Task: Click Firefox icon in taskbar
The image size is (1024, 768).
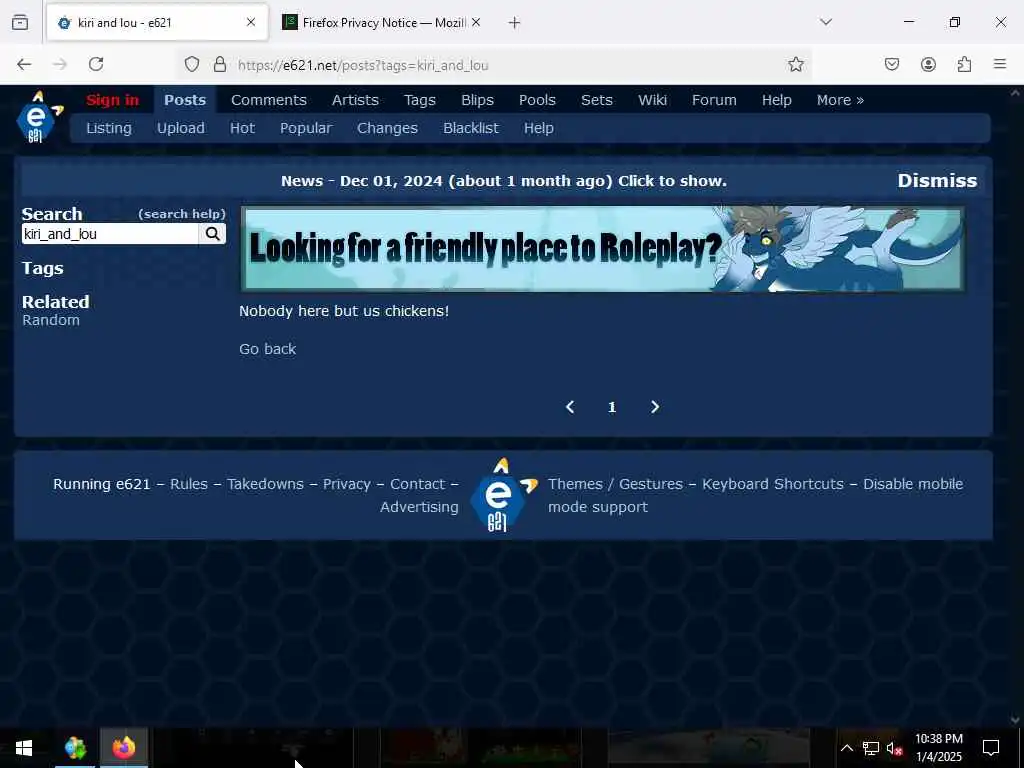Action: point(123,748)
